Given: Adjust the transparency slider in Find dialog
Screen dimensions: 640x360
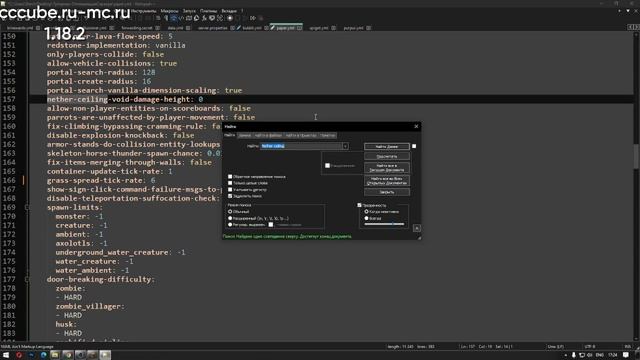Looking at the screenshot, I should pos(384,224).
